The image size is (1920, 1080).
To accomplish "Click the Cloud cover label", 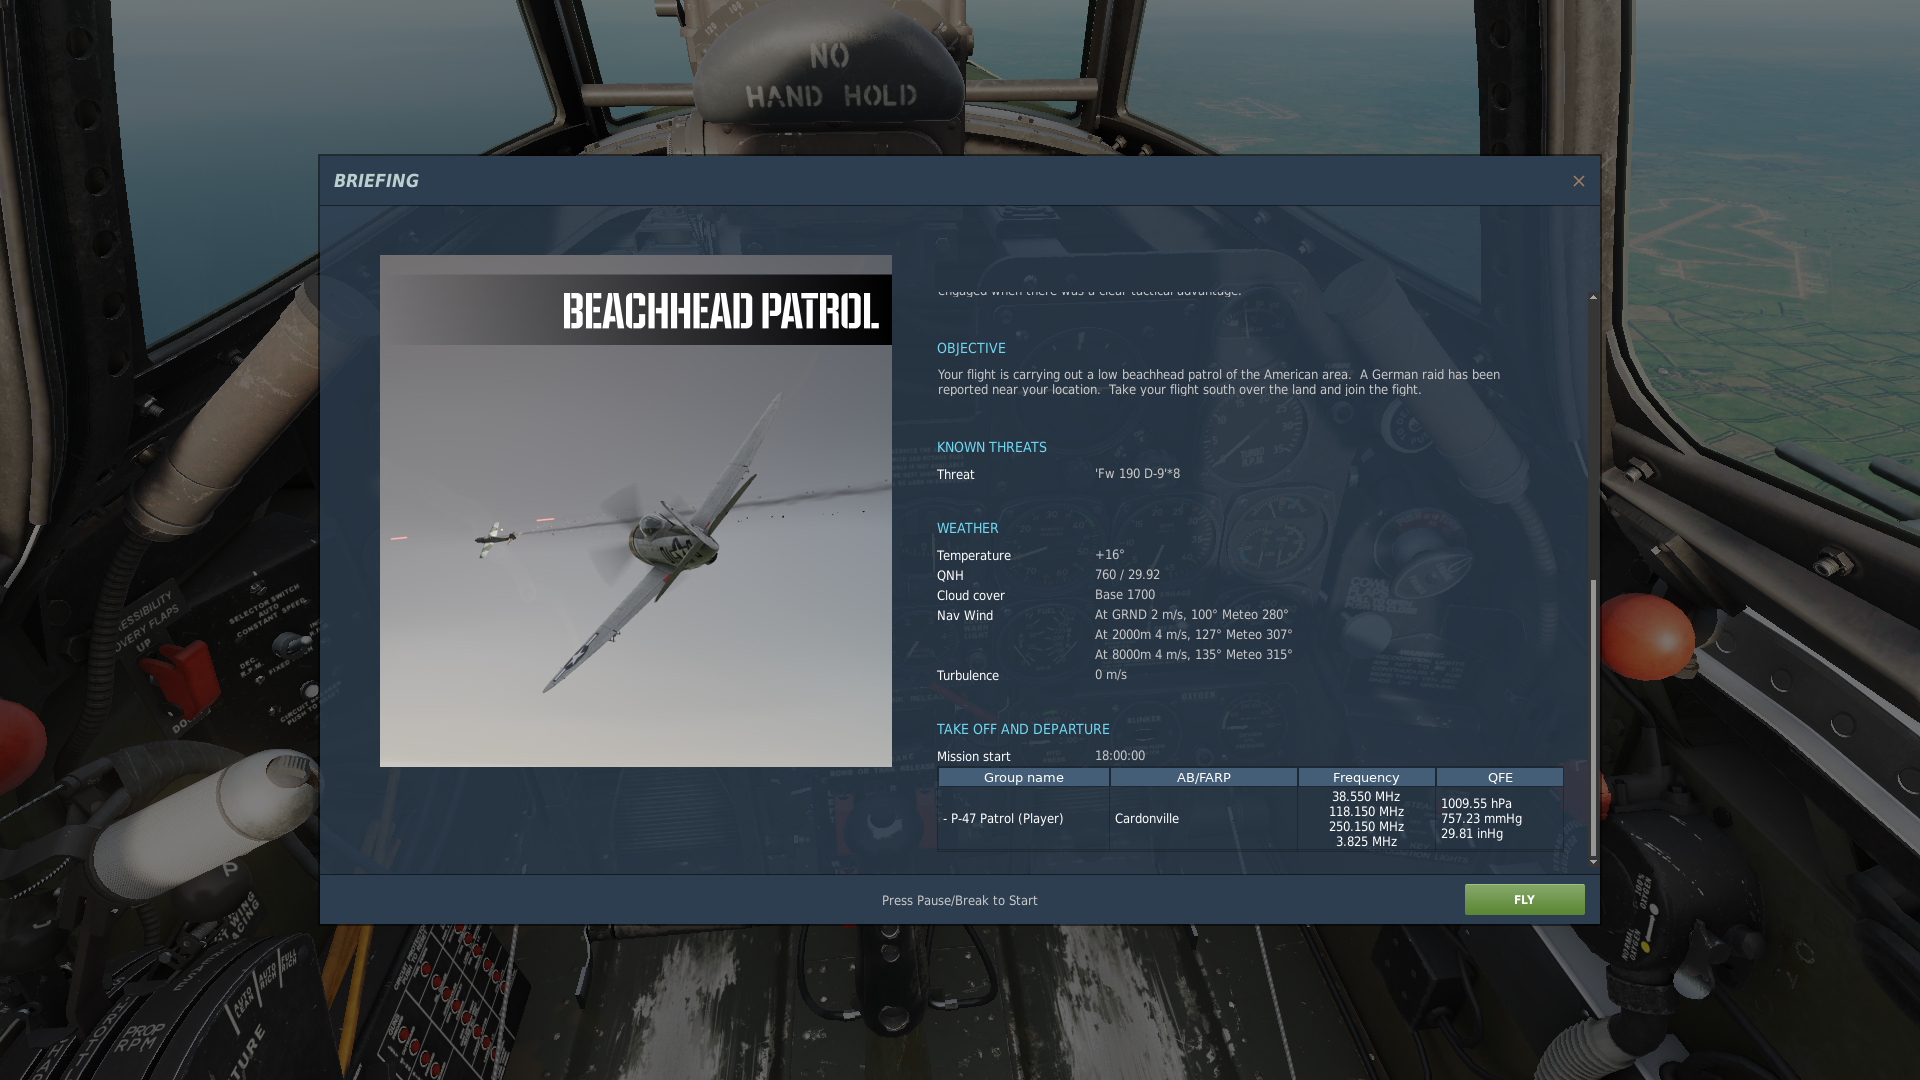I will 971,596.
